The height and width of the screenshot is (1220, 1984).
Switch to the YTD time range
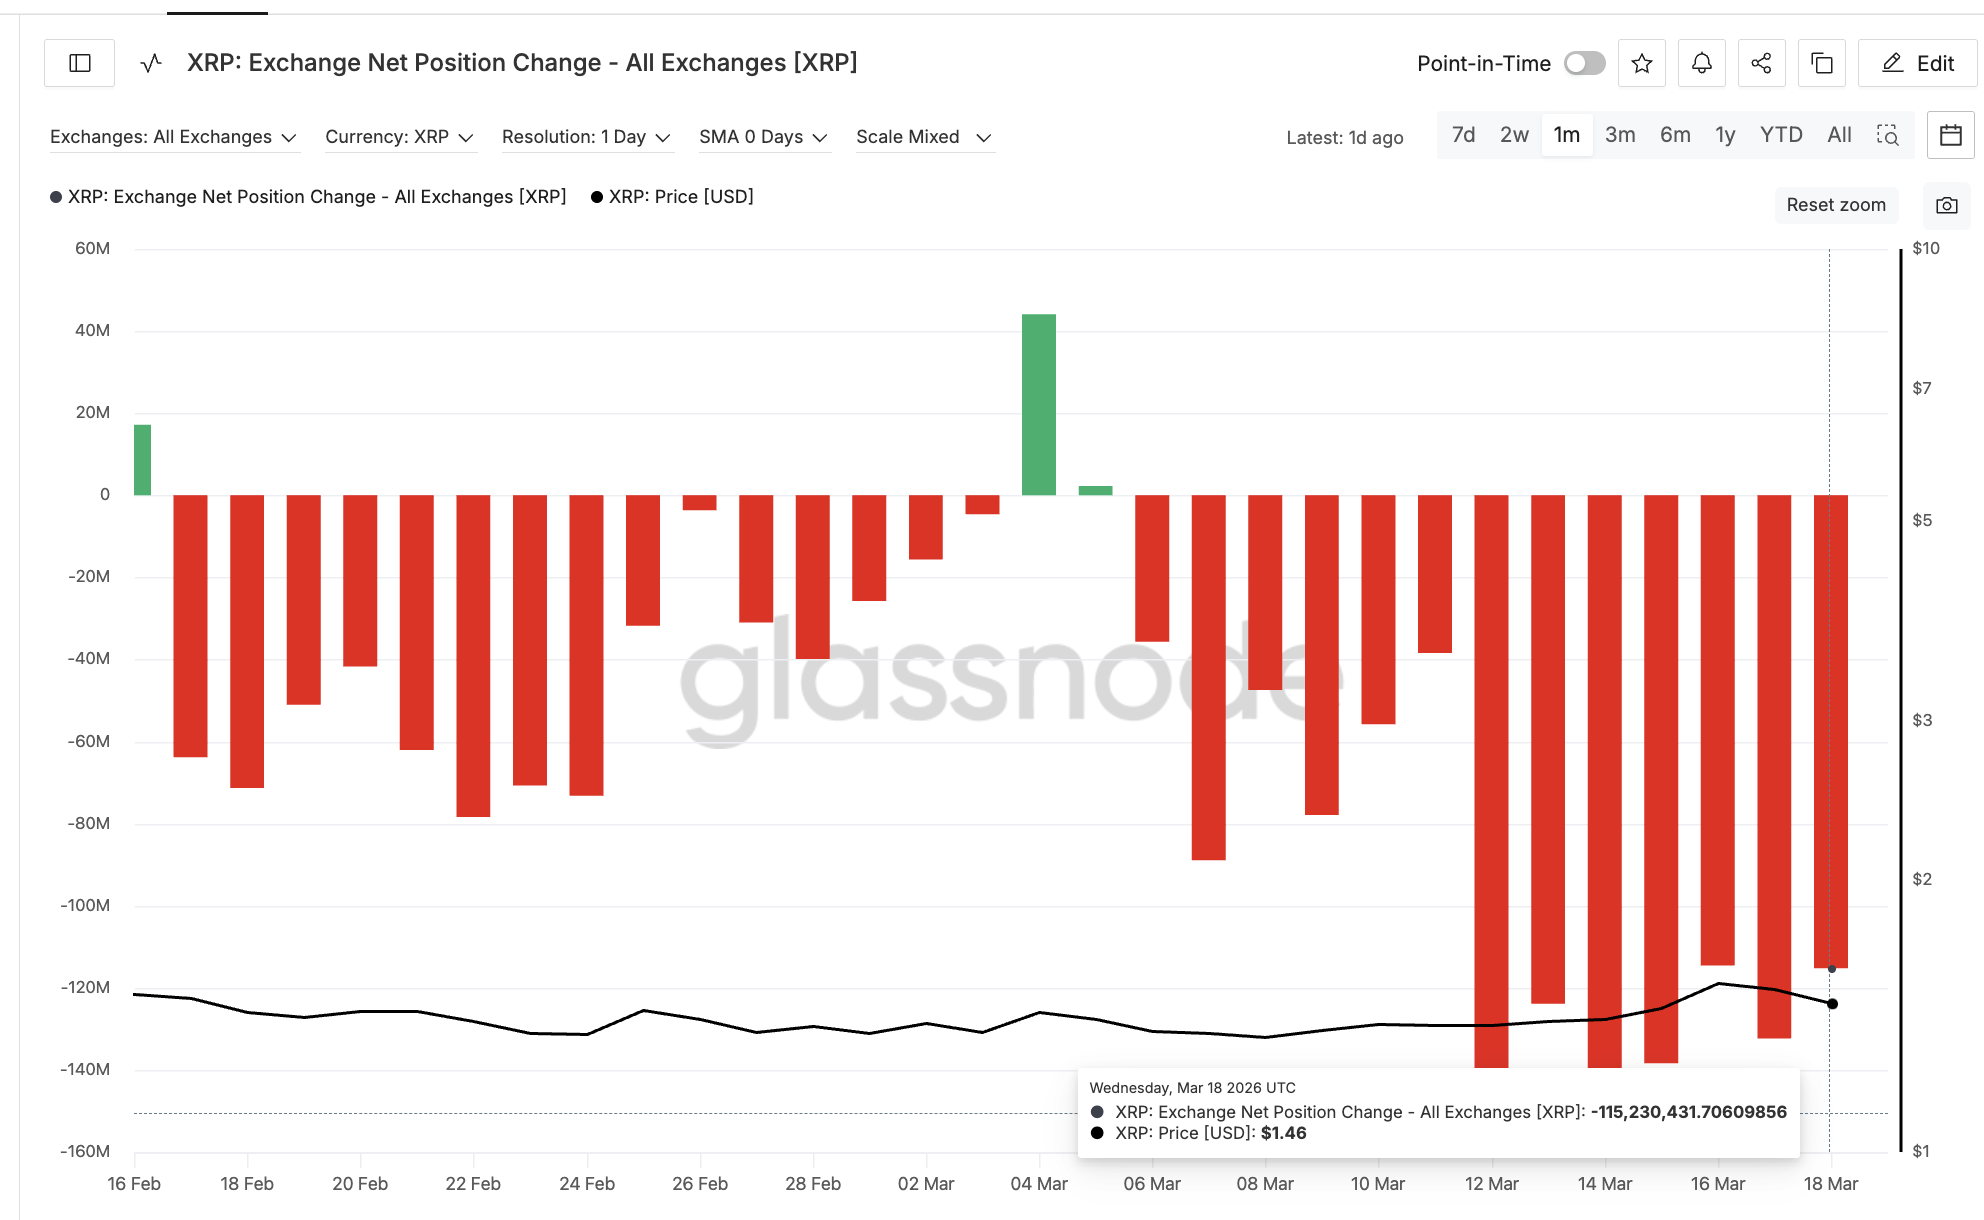click(x=1780, y=135)
